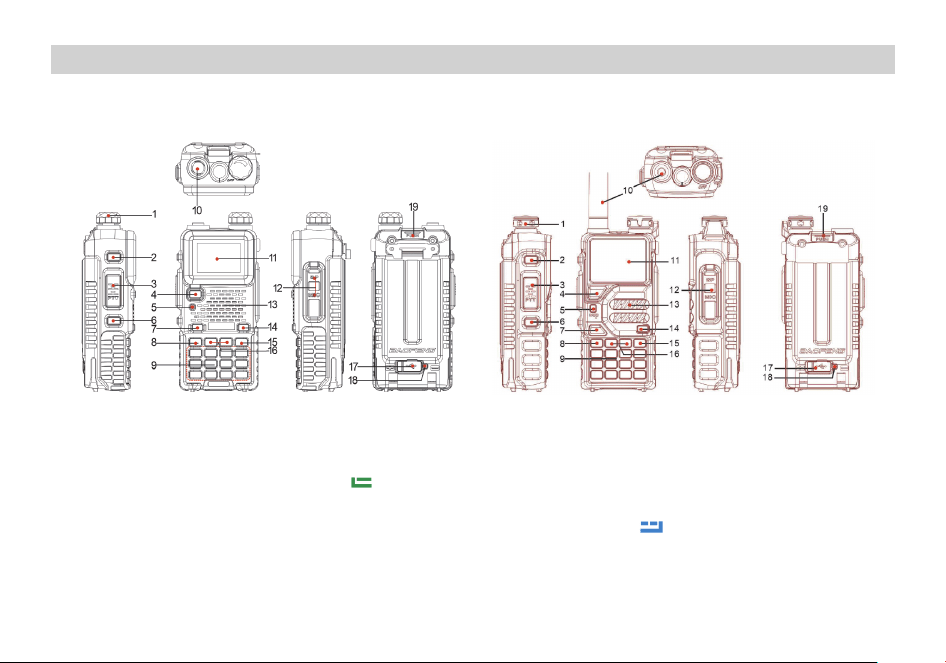Select the antenna connector on the left top-view radio

click(197, 168)
